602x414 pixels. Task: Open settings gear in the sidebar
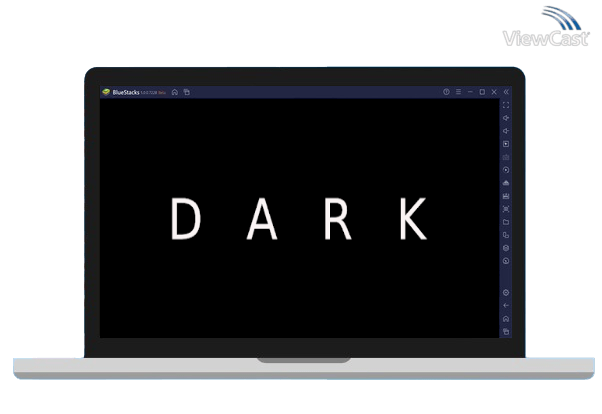(x=506, y=293)
